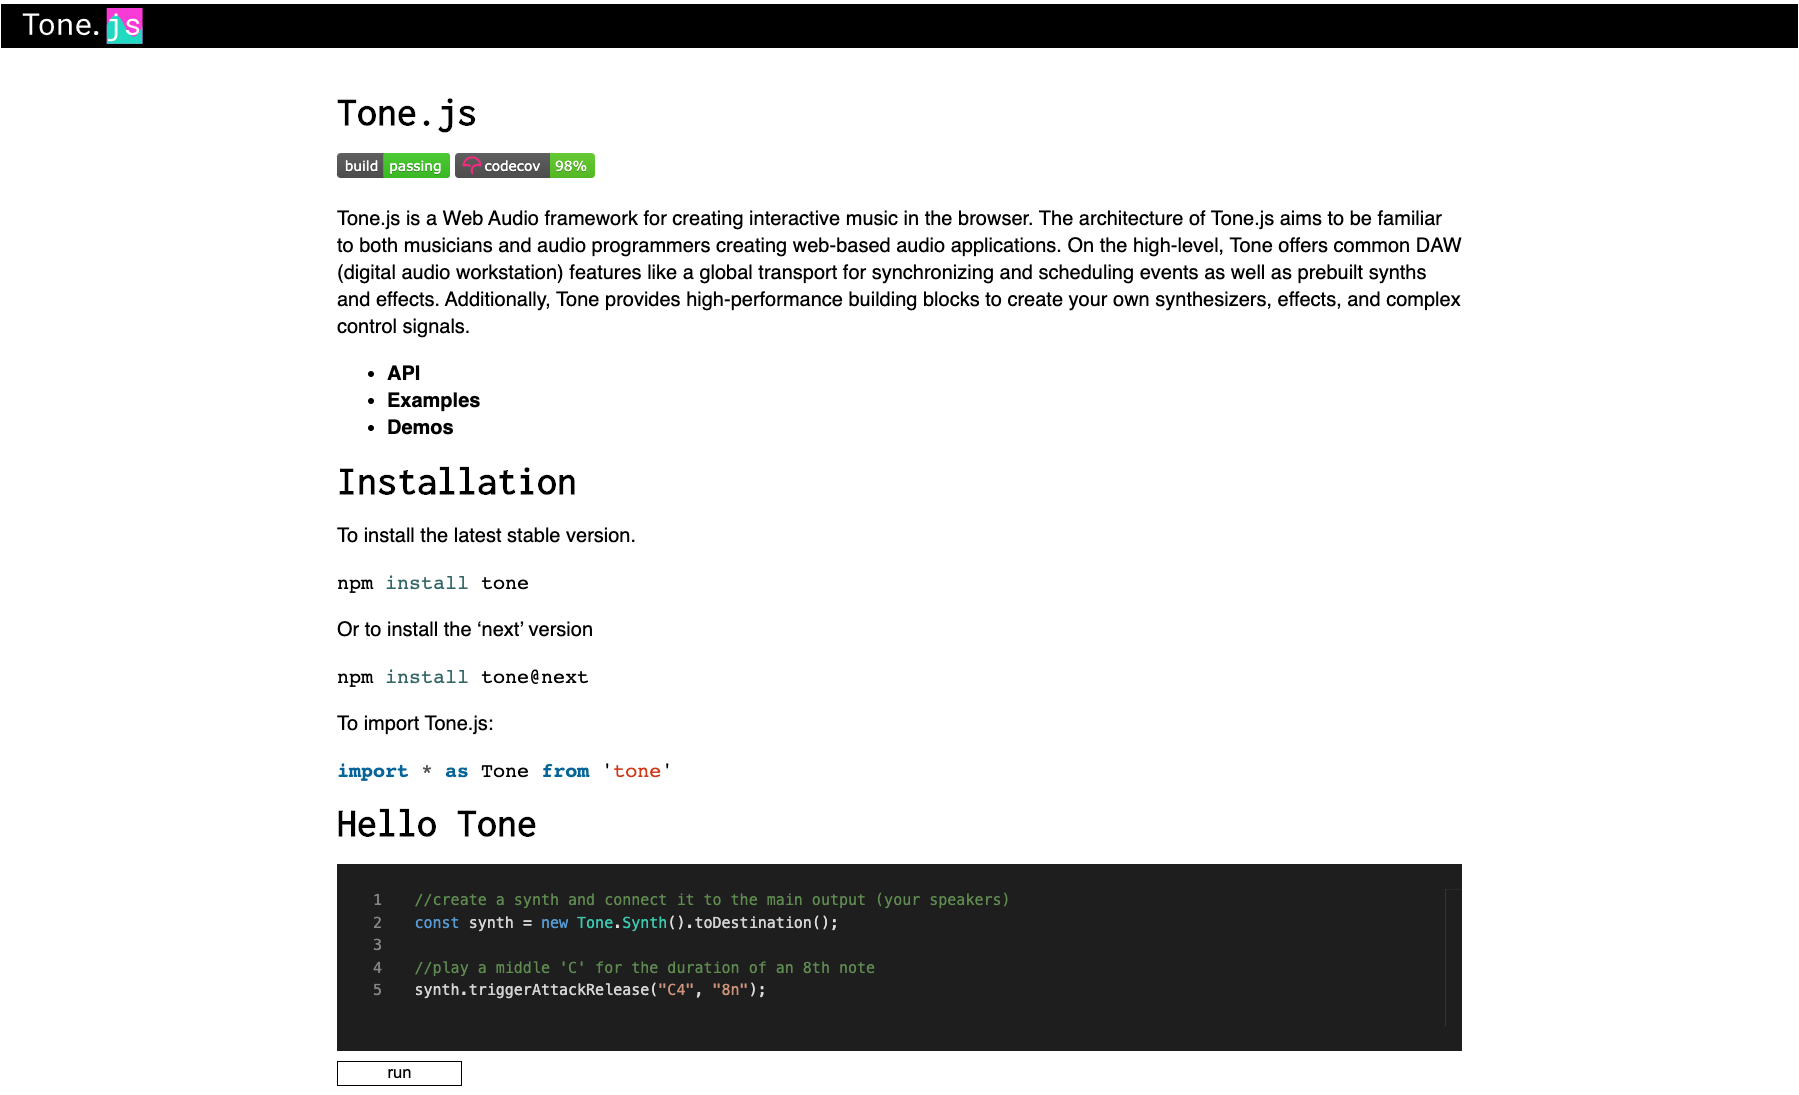The width and height of the screenshot is (1799, 1095).
Task: Click the code editor vertical scrollbar
Action: [1453, 957]
